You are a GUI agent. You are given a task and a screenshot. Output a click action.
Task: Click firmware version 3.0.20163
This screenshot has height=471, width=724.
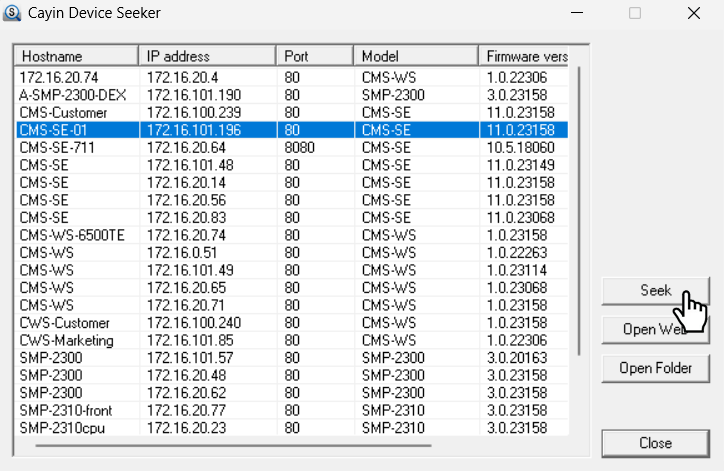pos(517,358)
